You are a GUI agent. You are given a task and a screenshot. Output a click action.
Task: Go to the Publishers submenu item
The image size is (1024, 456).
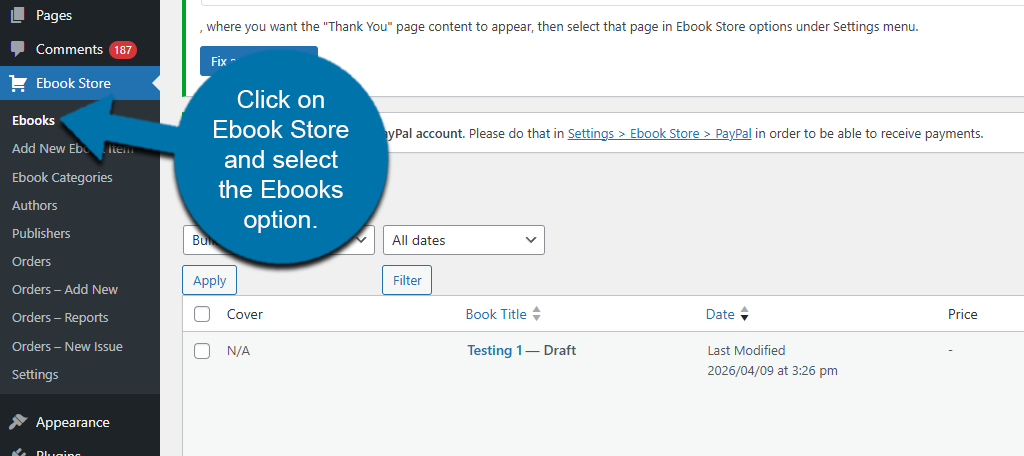point(41,234)
